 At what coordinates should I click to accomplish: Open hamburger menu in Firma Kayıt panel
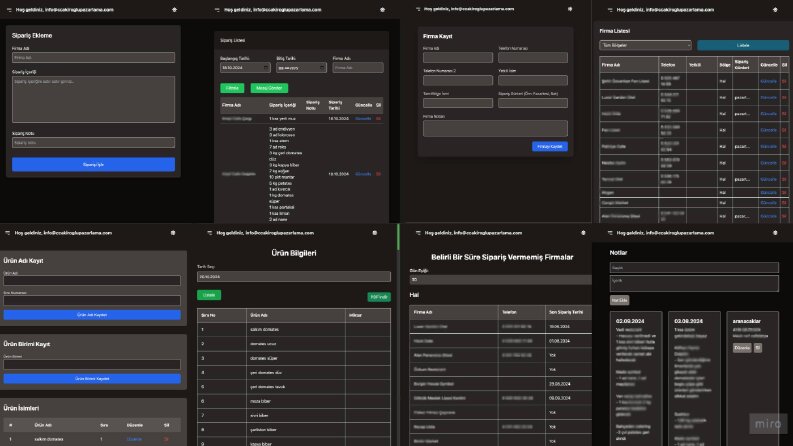[418, 9]
